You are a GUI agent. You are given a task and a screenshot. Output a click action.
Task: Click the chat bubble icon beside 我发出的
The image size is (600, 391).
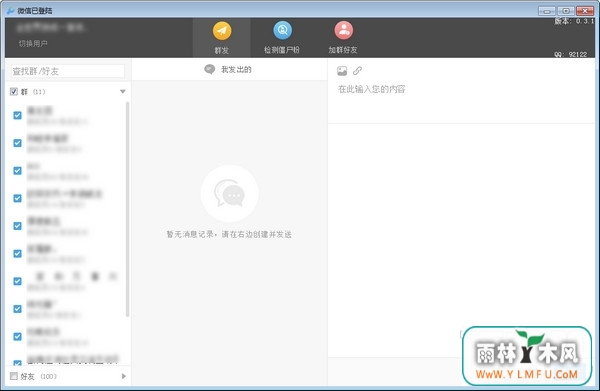click(210, 69)
